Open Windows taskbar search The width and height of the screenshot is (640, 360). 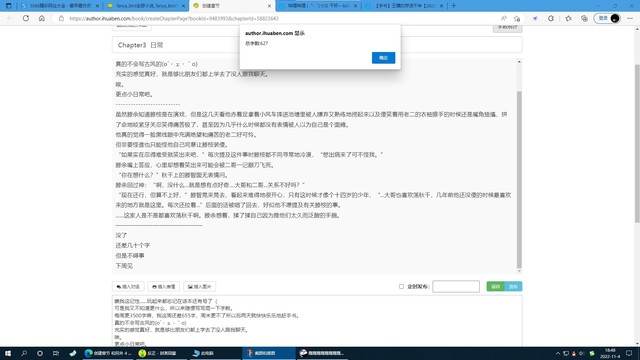[x=24, y=353]
